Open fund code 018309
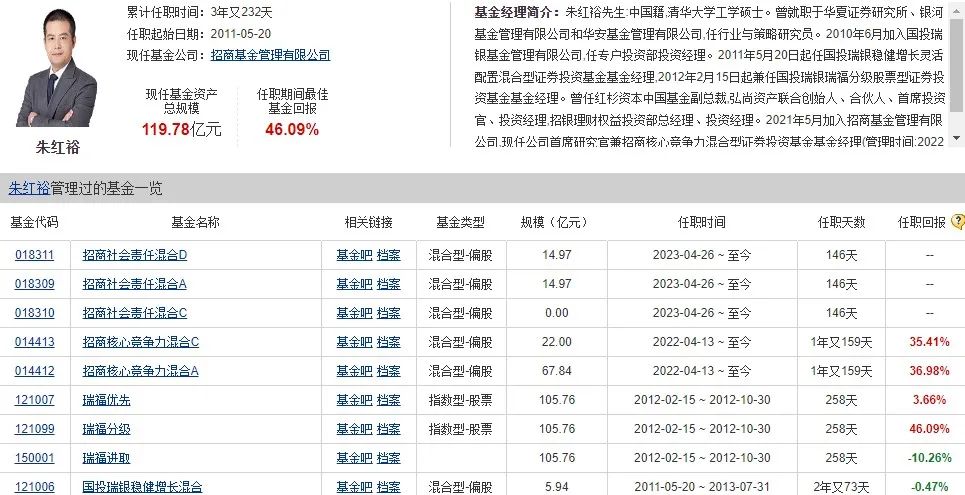This screenshot has height=495, width=965. click(35, 284)
